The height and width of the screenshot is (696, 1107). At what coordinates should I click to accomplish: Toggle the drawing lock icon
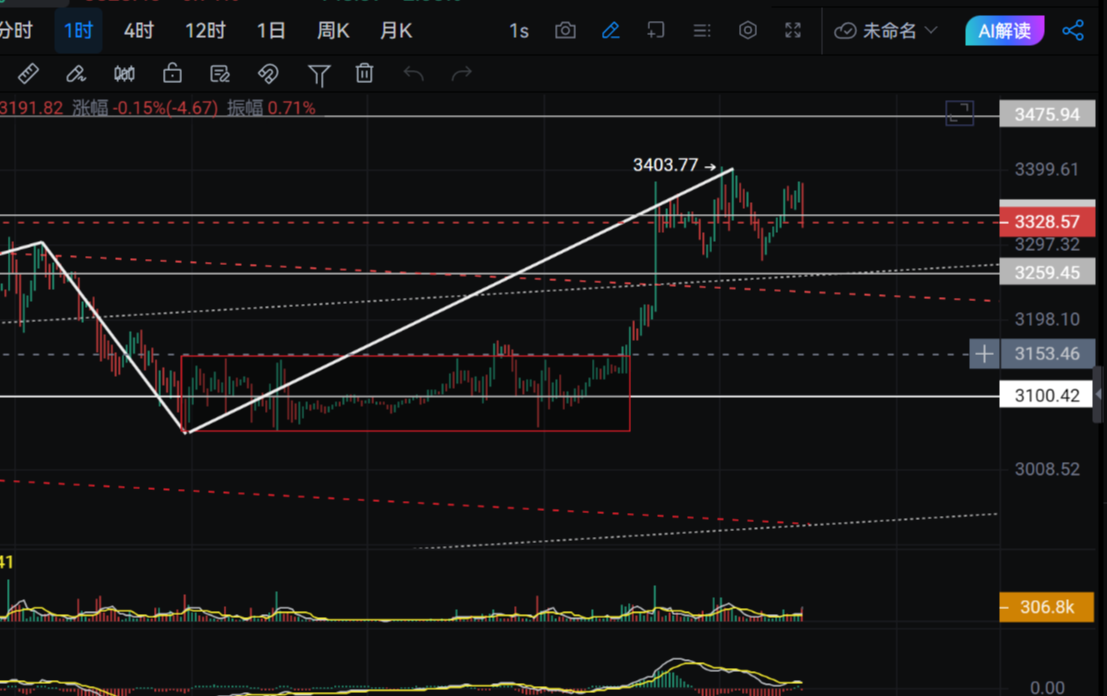(x=172, y=73)
